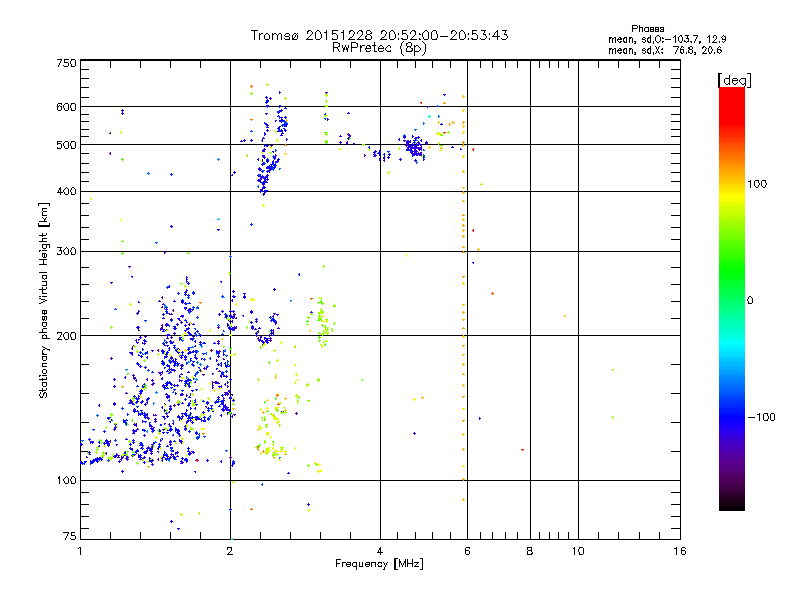Click the x-axis label '10'

click(x=578, y=551)
